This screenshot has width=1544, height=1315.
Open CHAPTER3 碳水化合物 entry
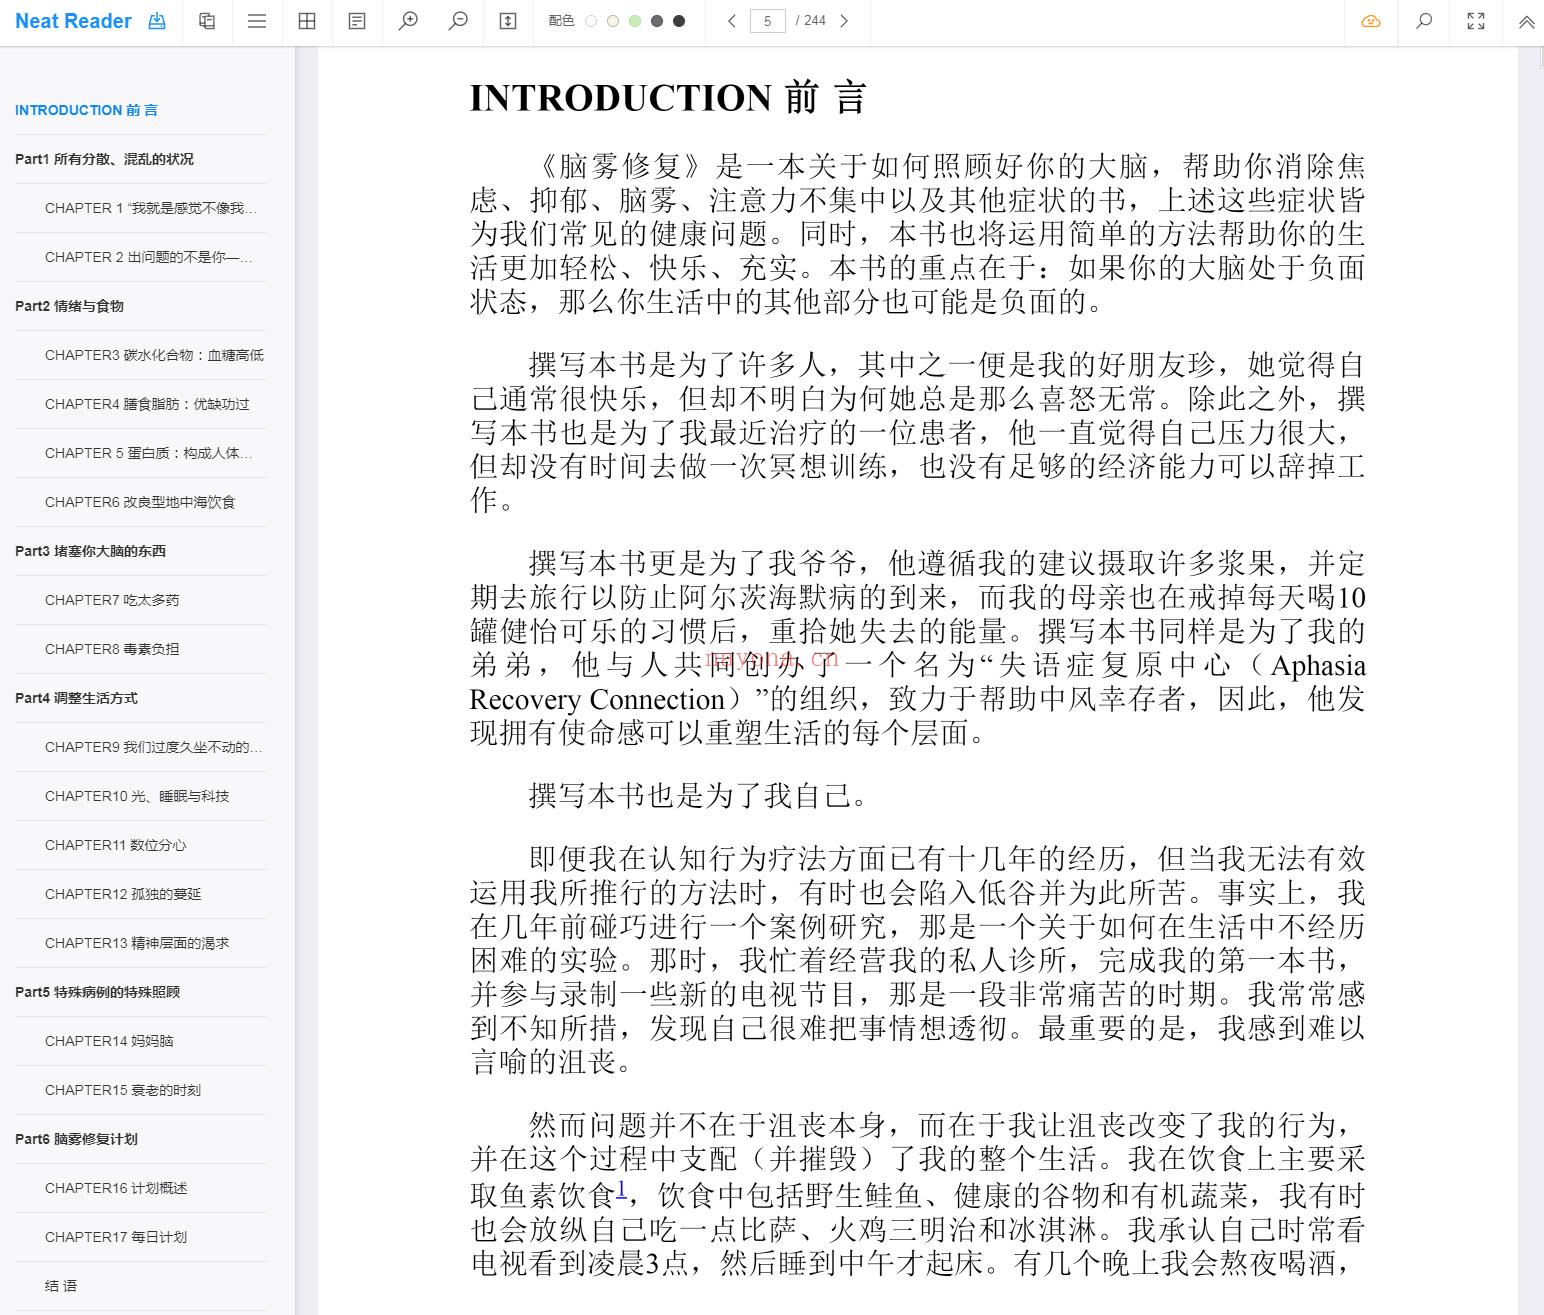(x=154, y=355)
